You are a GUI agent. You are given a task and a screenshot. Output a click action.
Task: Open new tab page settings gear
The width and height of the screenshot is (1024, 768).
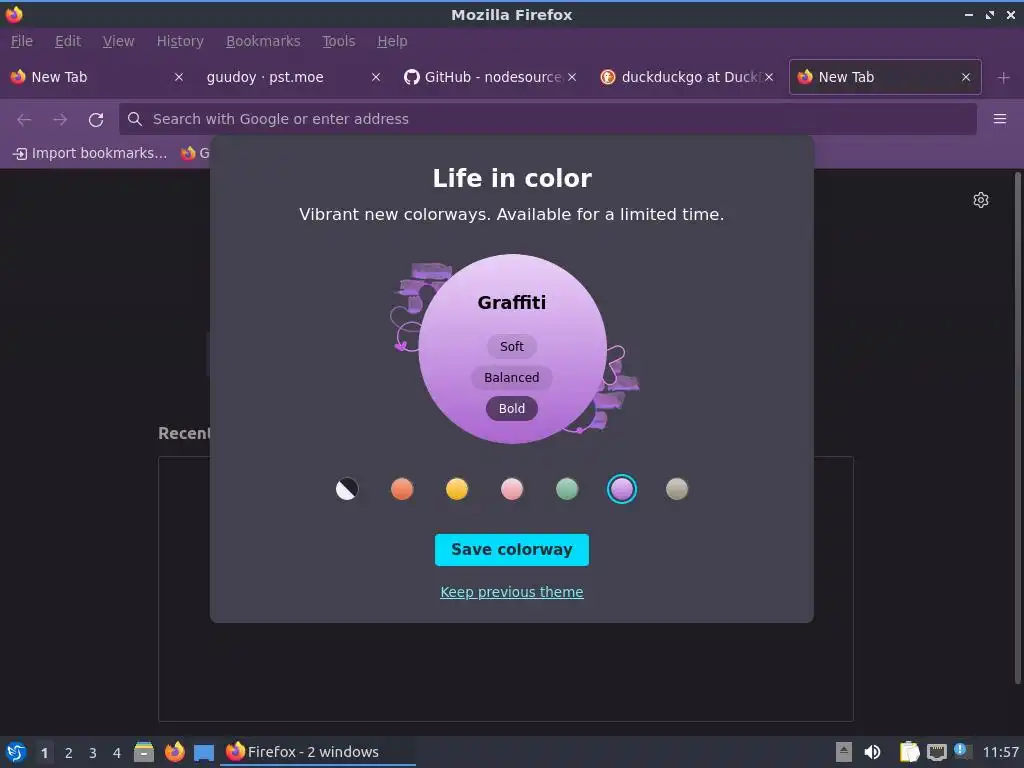coord(980,200)
